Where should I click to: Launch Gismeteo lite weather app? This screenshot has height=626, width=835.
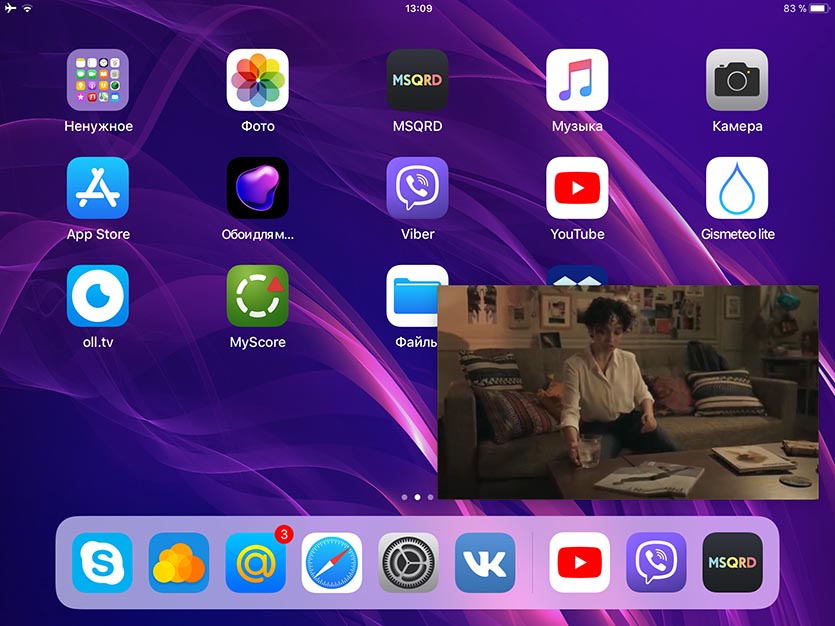(x=736, y=188)
